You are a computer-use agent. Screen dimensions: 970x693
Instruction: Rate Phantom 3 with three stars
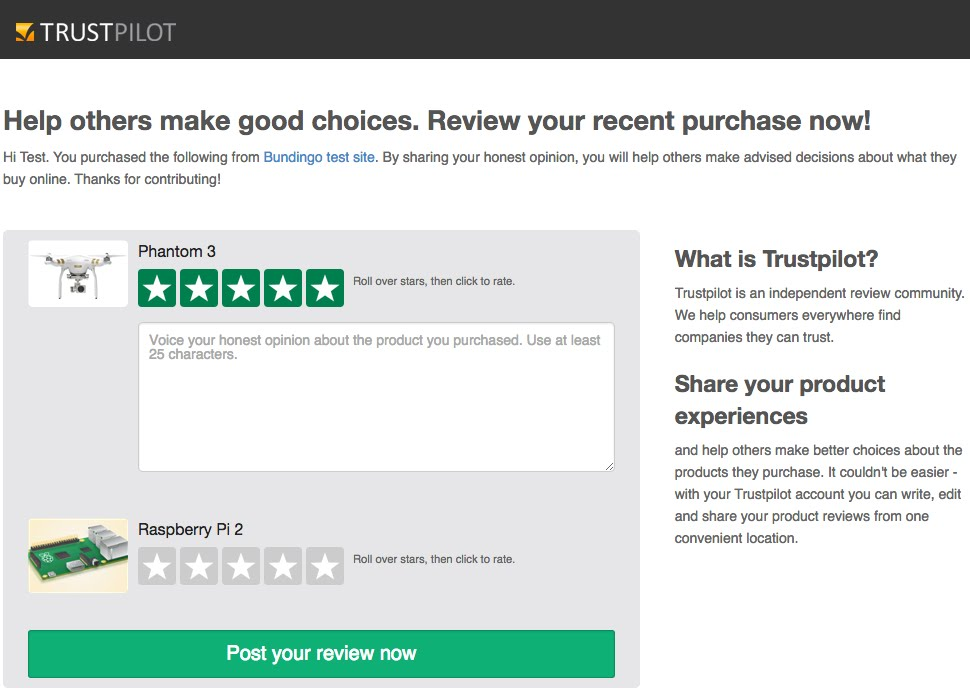click(x=241, y=288)
